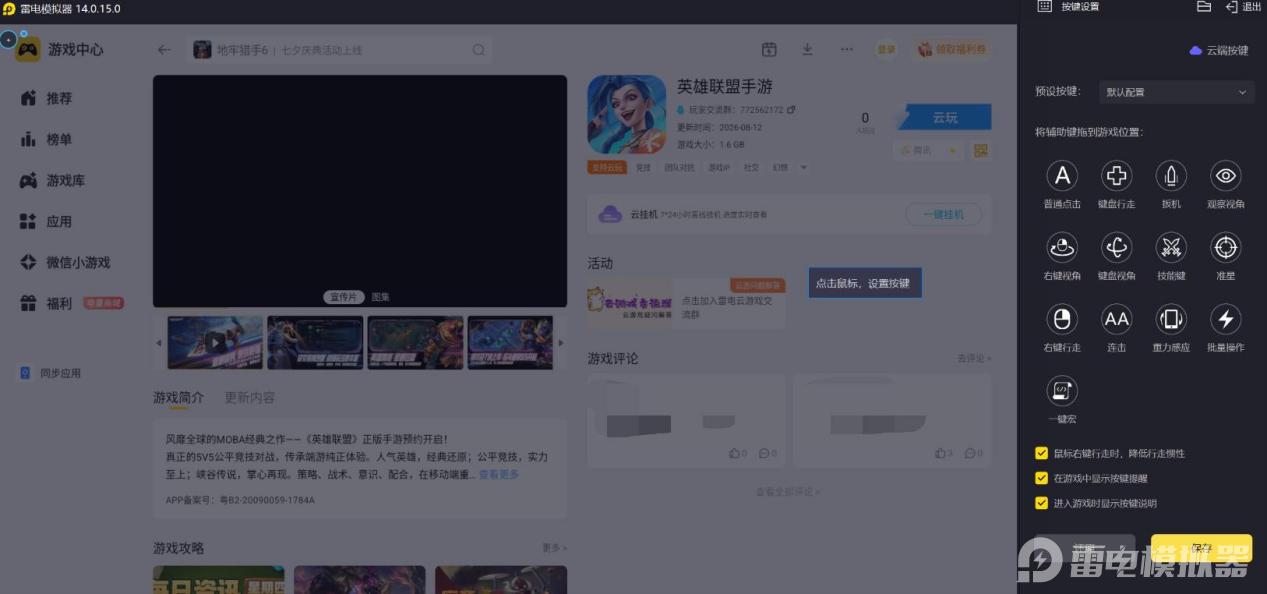Screen dimensions: 1267x594
Task: Select the 右键行走 mouse walk icon
Action: coord(1061,319)
